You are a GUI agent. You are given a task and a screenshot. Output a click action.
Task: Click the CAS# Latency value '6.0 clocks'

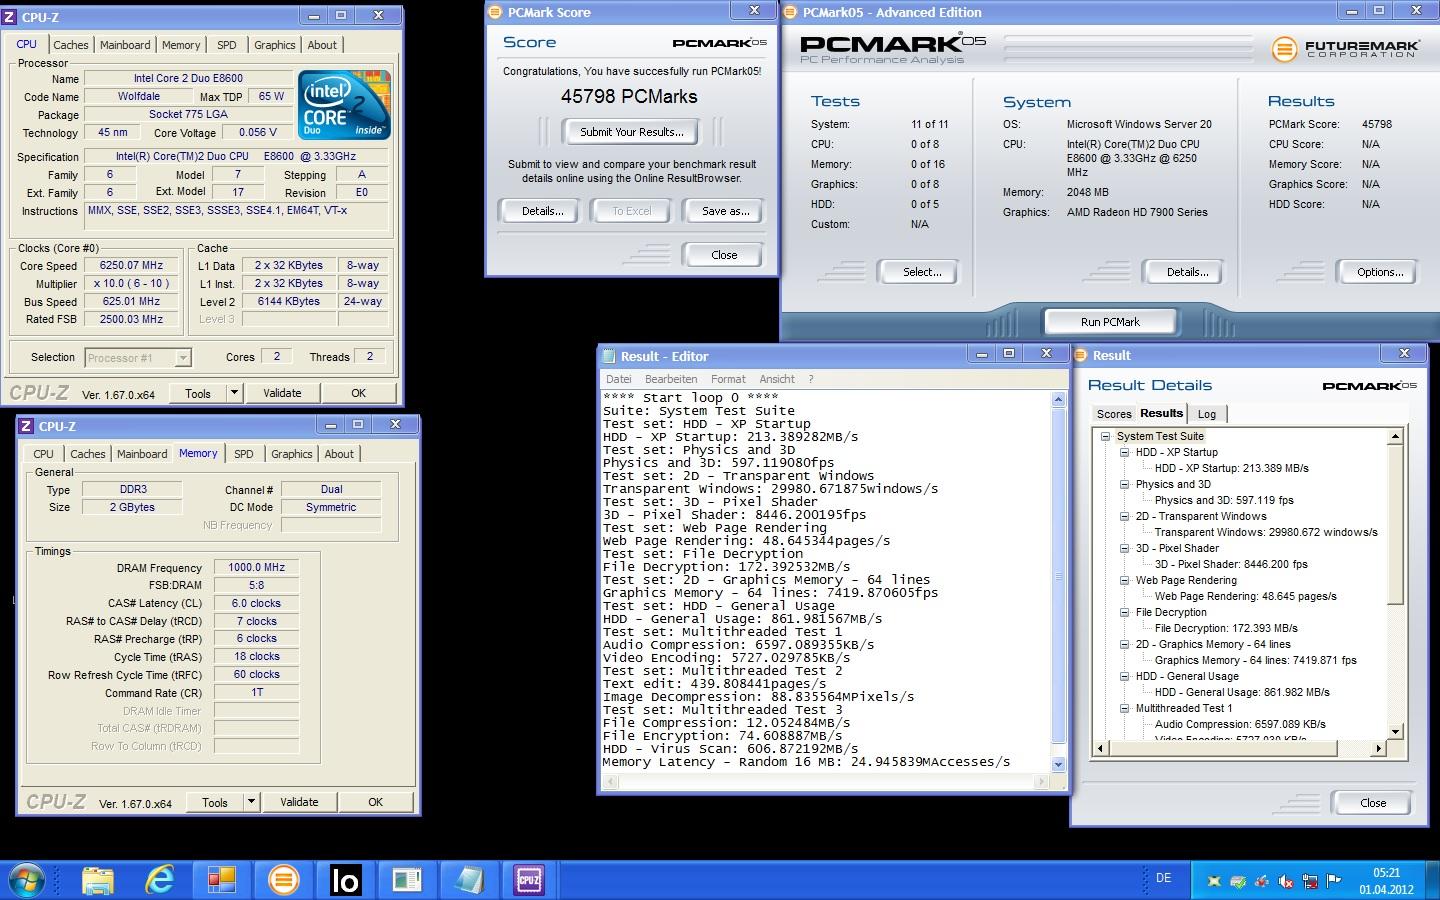(256, 604)
